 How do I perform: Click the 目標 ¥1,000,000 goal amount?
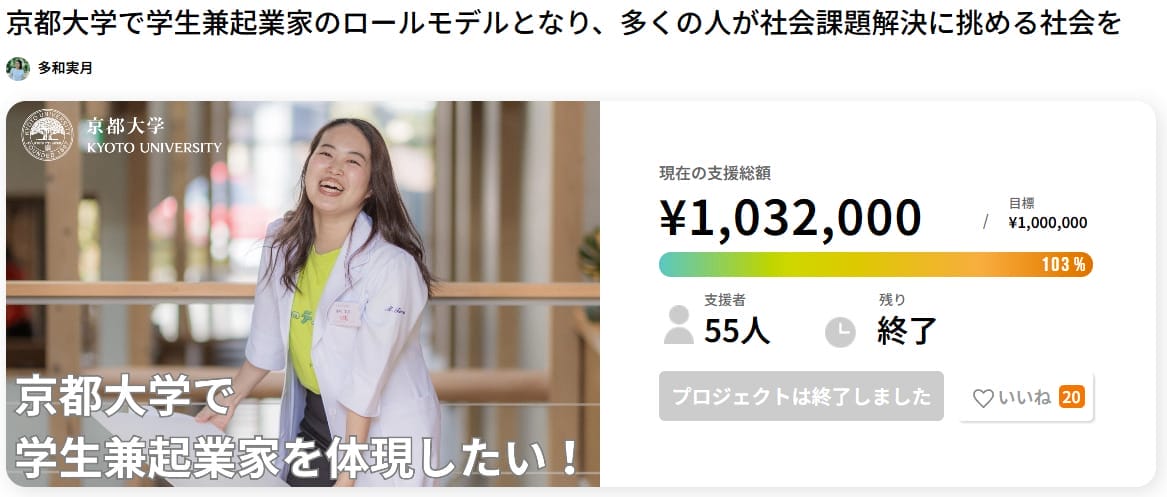point(1047,213)
